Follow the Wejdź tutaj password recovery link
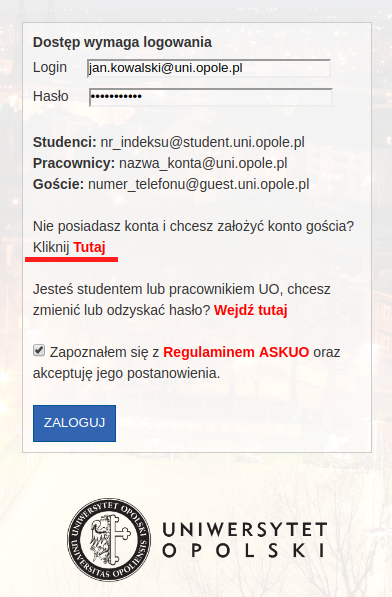392x597 pixels. point(251,310)
